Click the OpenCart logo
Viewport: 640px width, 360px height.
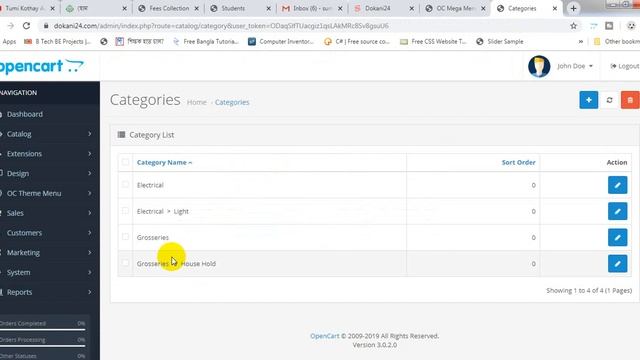(42, 66)
